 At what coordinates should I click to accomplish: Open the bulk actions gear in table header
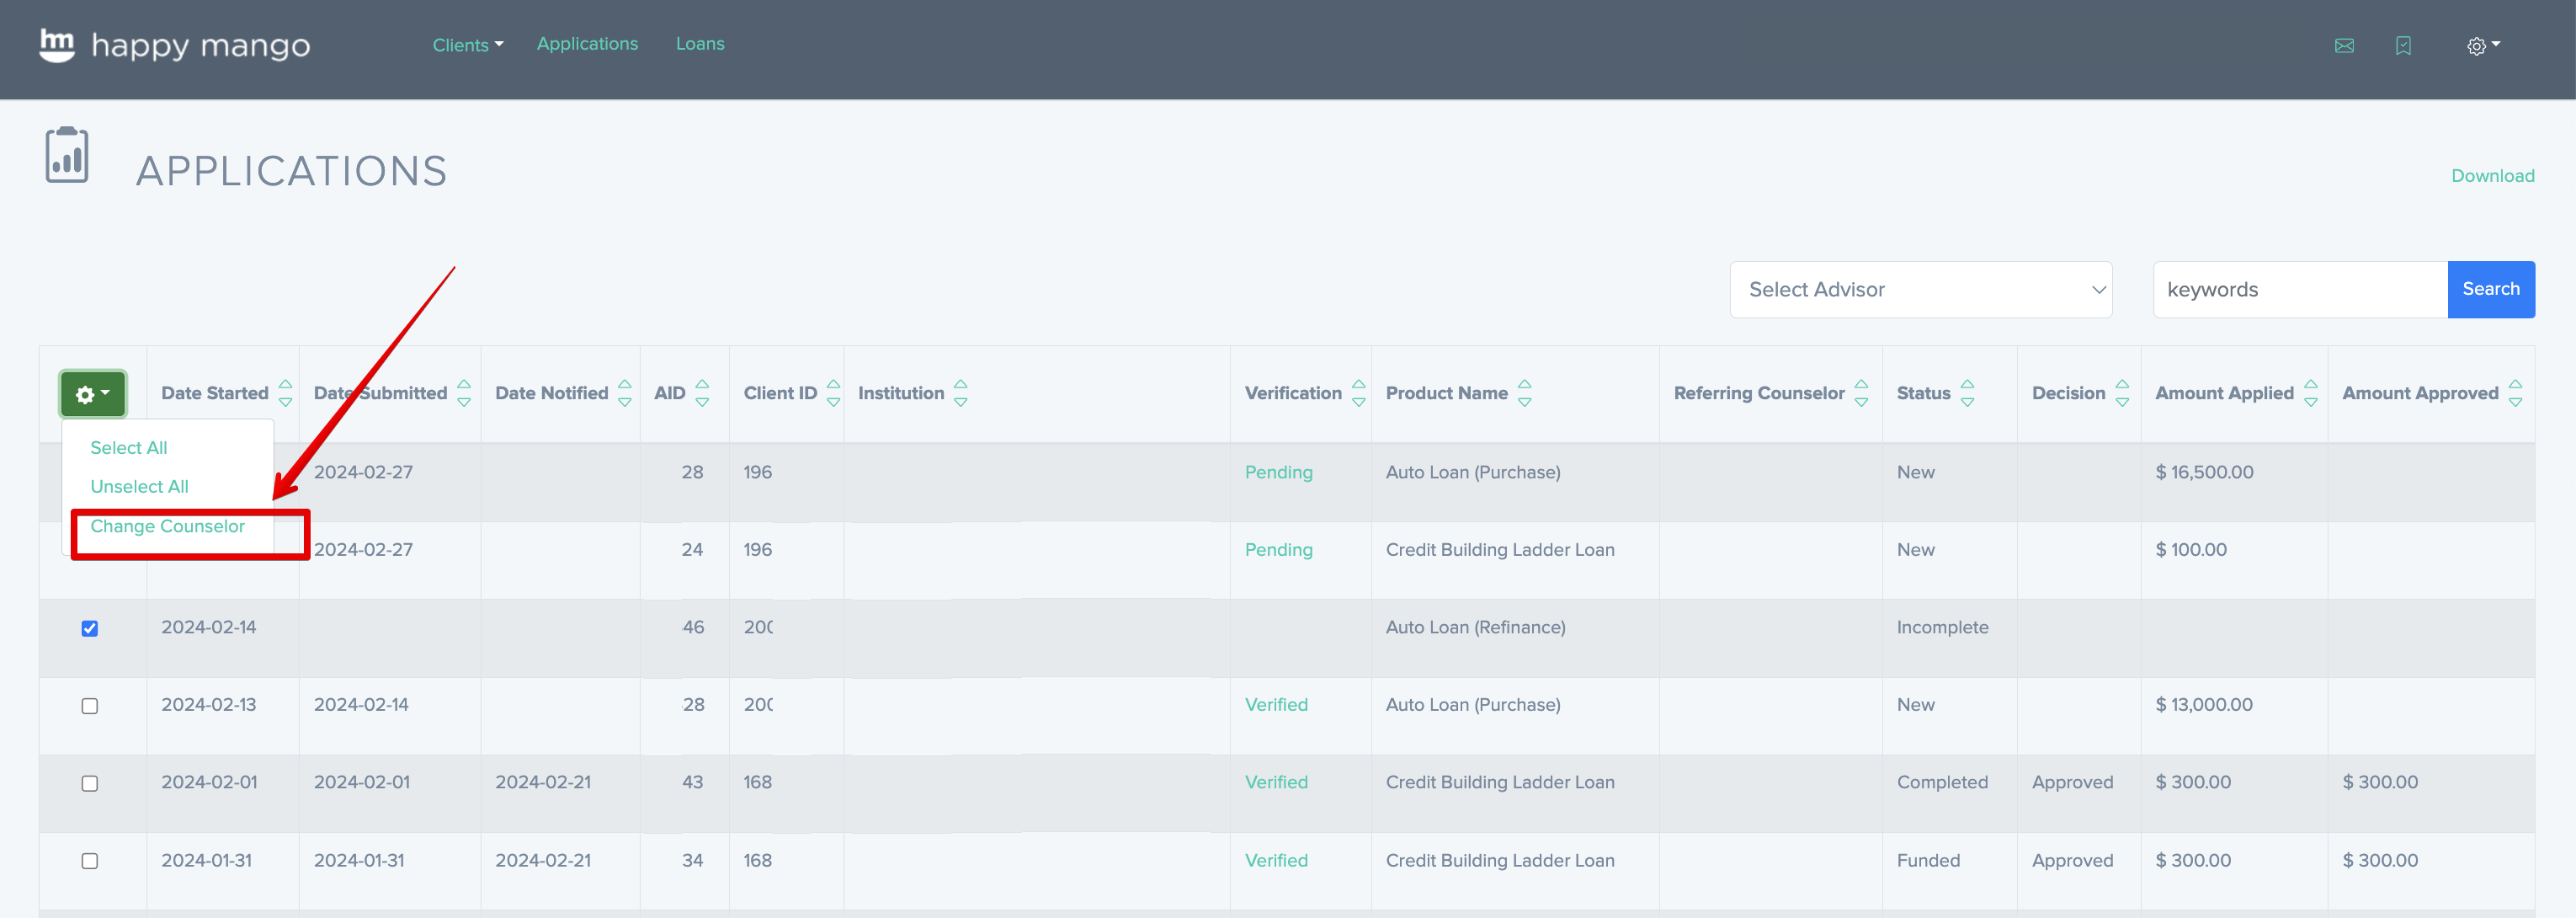[x=92, y=393]
